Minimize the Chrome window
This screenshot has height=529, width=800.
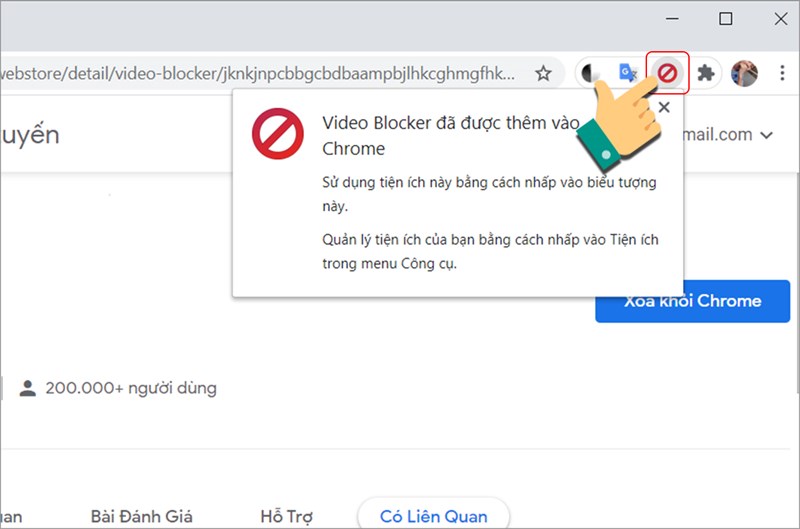(x=672, y=19)
